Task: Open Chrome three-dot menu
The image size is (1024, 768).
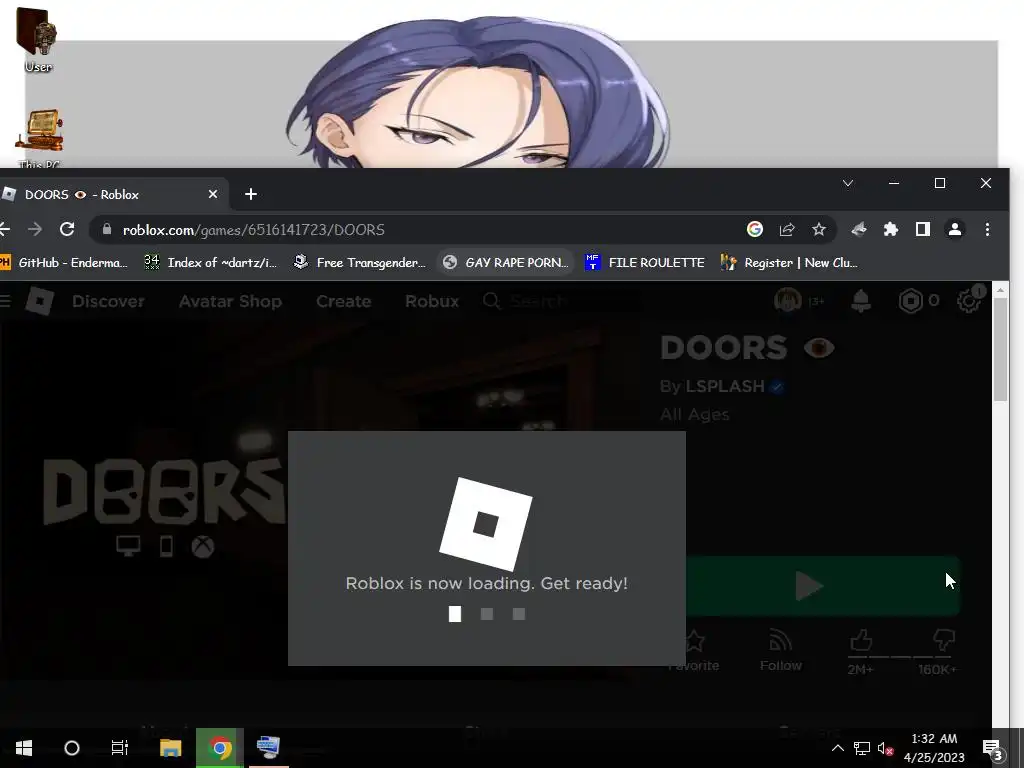Action: pyautogui.click(x=987, y=229)
